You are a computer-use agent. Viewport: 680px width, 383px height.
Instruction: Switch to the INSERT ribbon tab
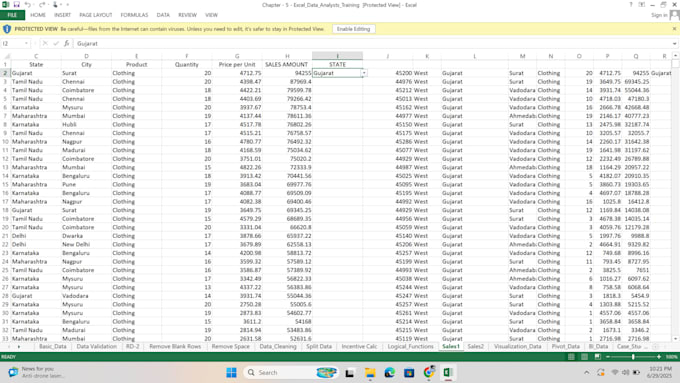pos(62,15)
